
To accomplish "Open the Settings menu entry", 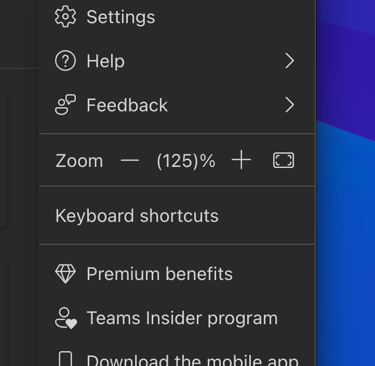I will (x=177, y=17).
